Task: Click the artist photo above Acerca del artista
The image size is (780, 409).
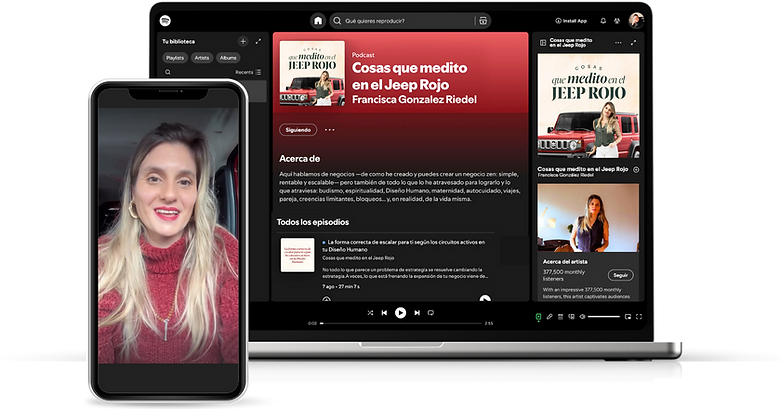Action: [x=588, y=218]
